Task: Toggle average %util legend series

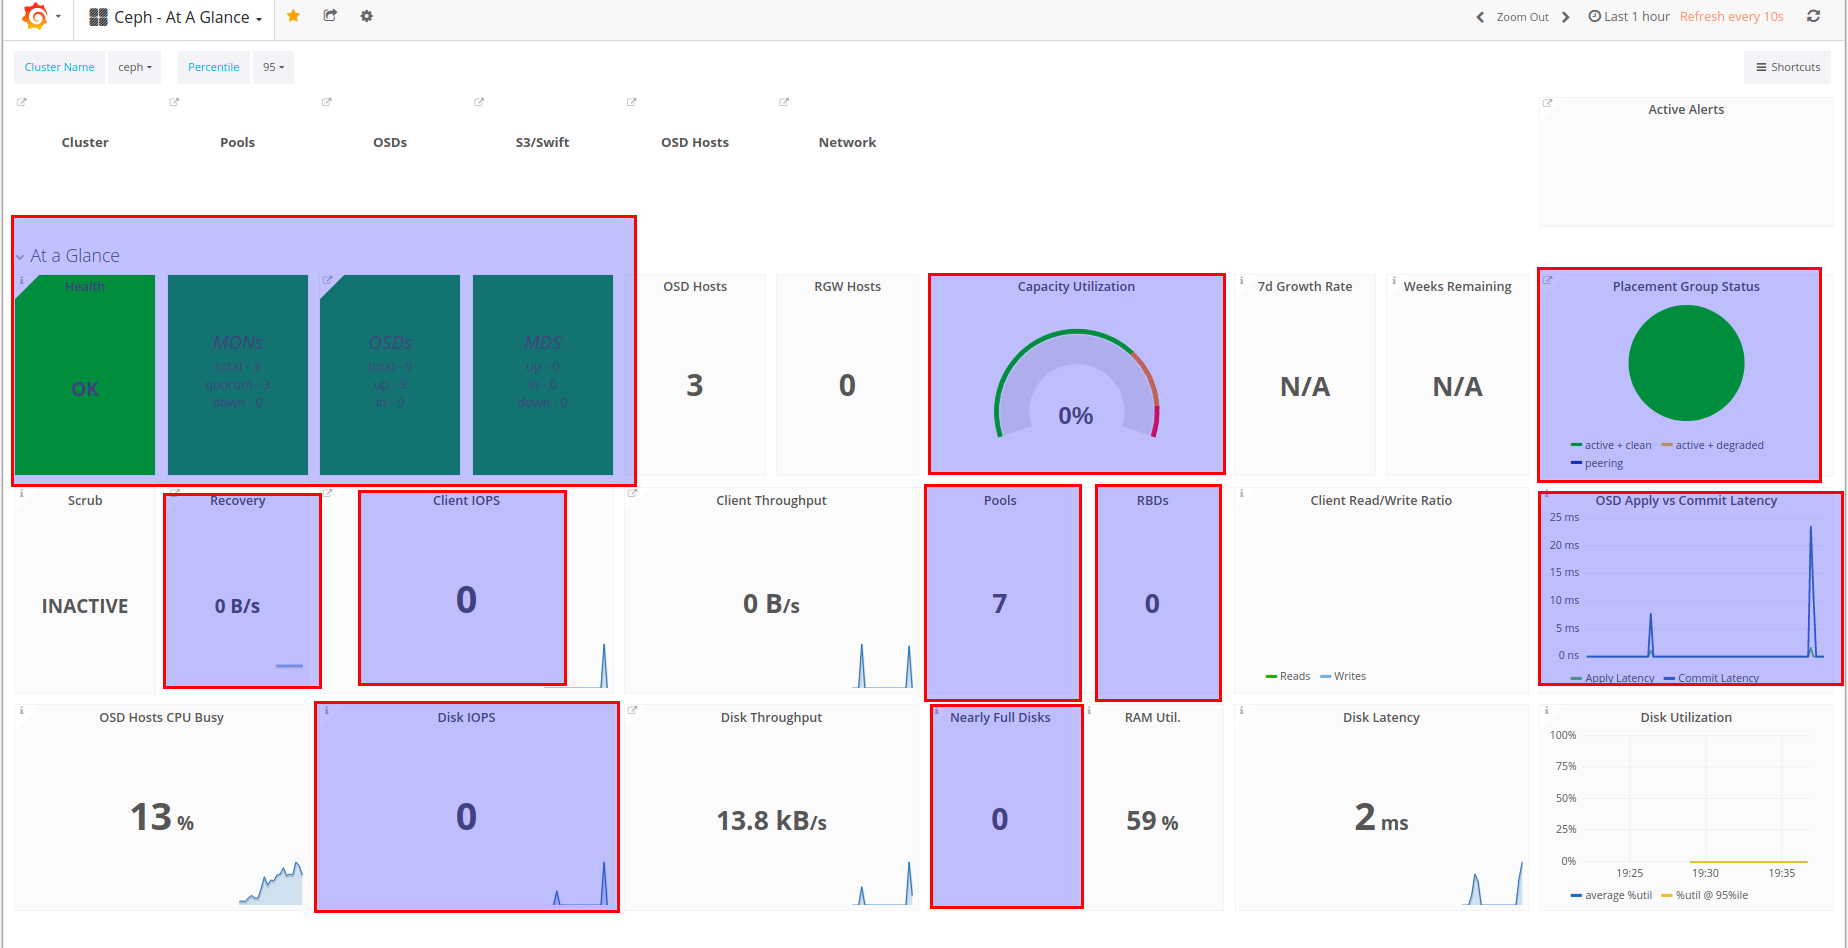Action: [1611, 895]
